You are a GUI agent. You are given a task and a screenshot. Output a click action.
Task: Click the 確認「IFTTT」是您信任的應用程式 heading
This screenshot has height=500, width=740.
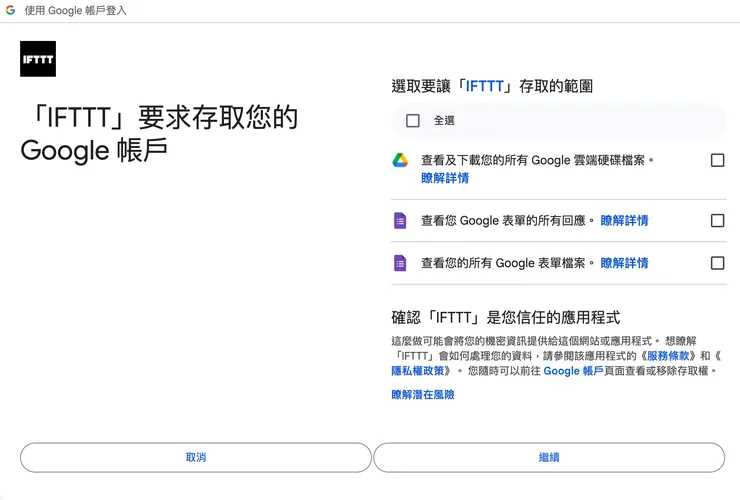tap(505, 317)
